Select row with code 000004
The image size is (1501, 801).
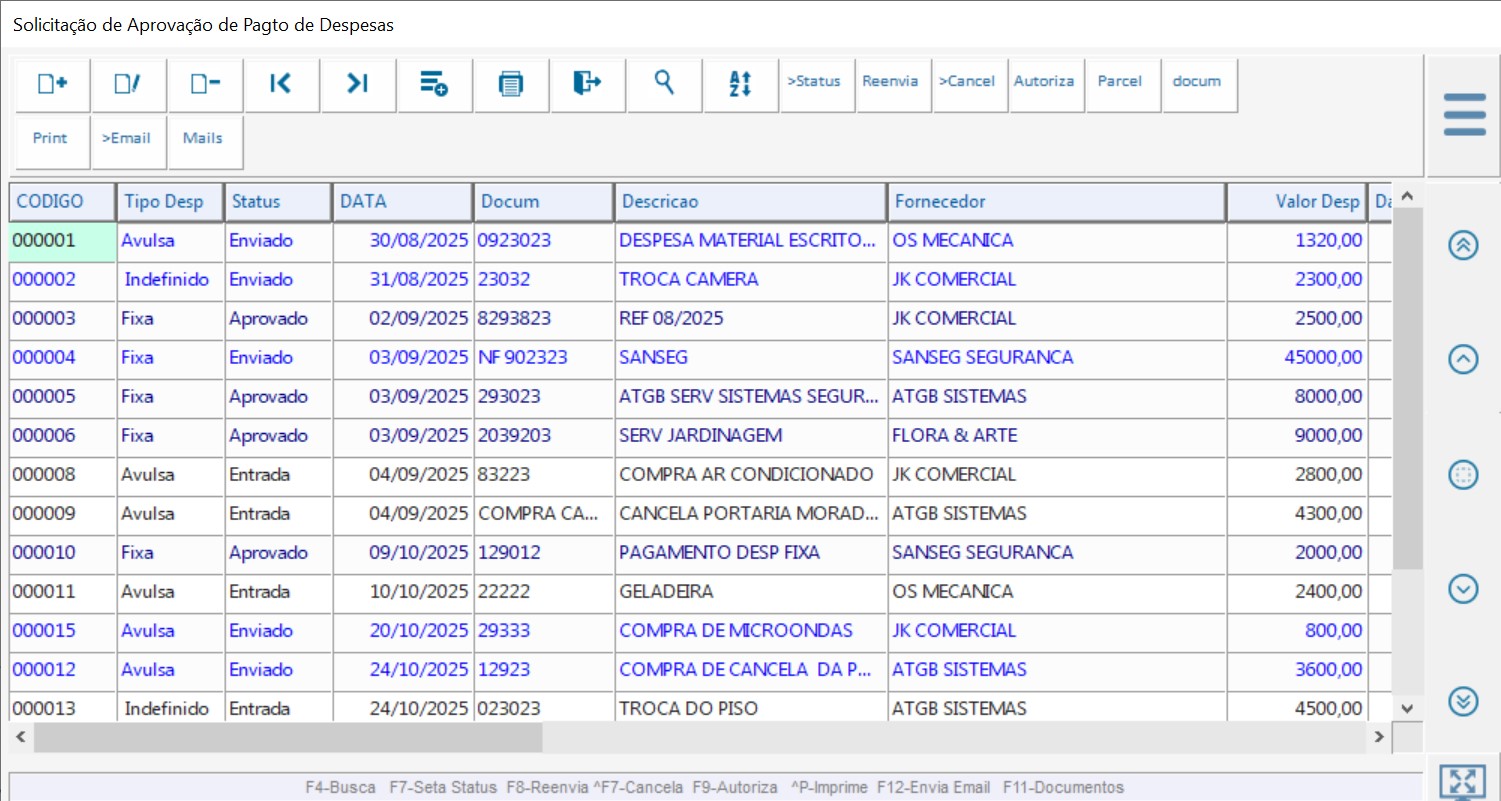click(44, 358)
